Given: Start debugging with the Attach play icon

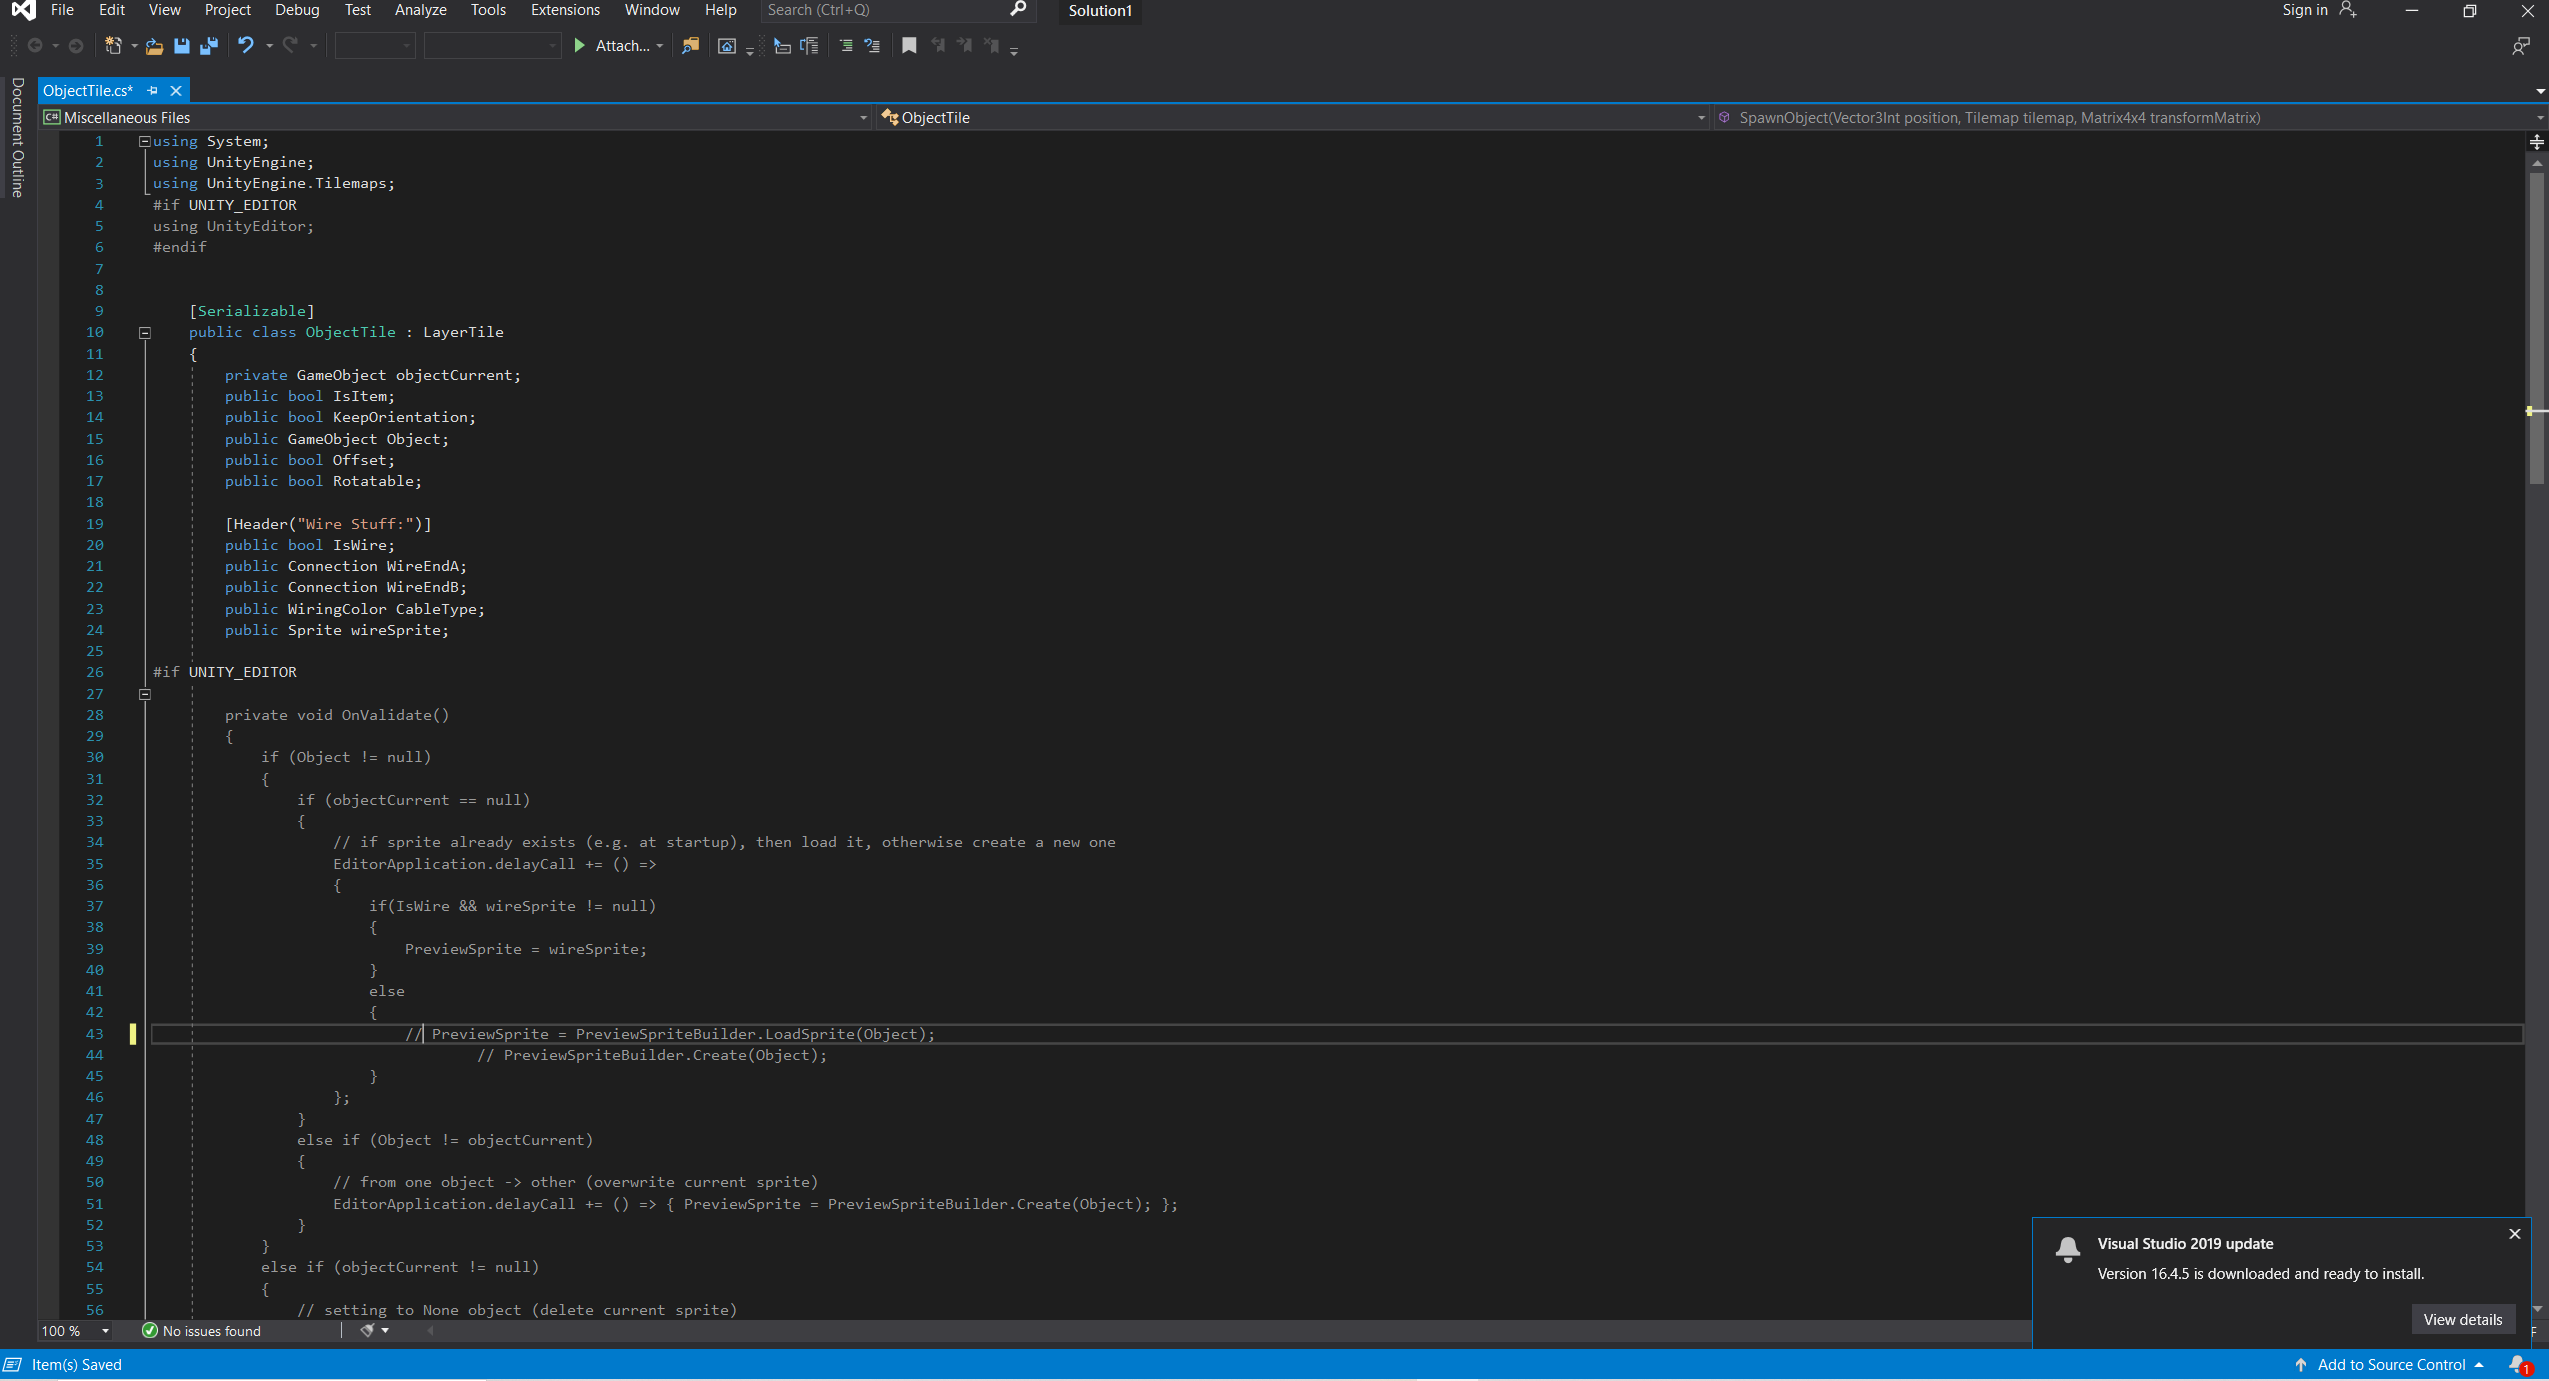Looking at the screenshot, I should (x=579, y=45).
